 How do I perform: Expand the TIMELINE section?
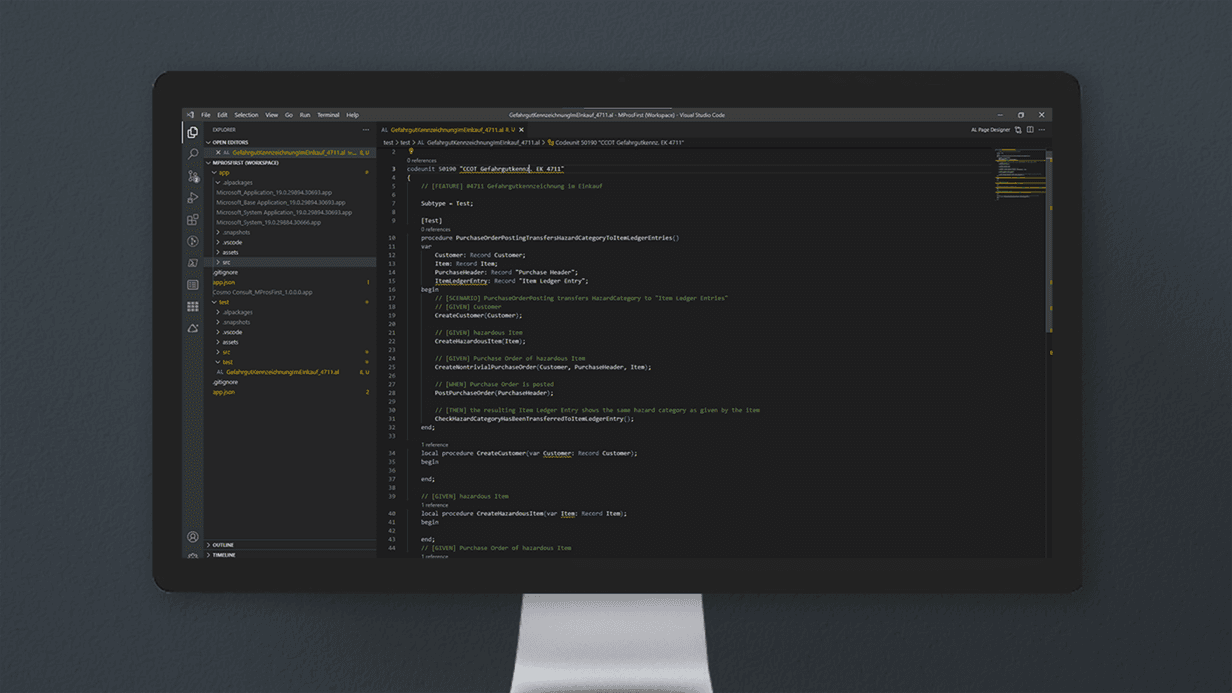pyautogui.click(x=223, y=555)
